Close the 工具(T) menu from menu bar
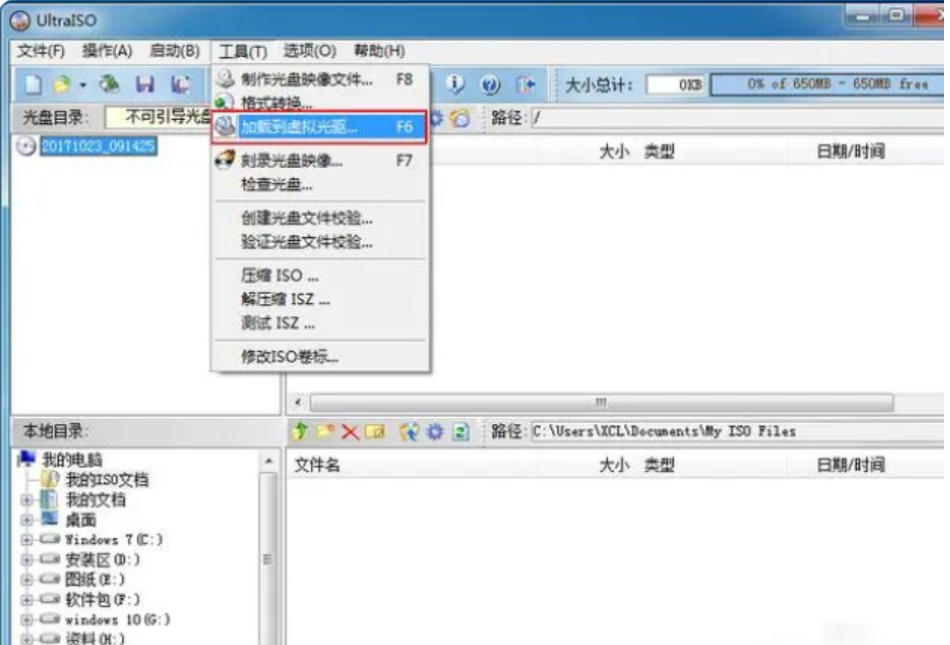 [242, 51]
